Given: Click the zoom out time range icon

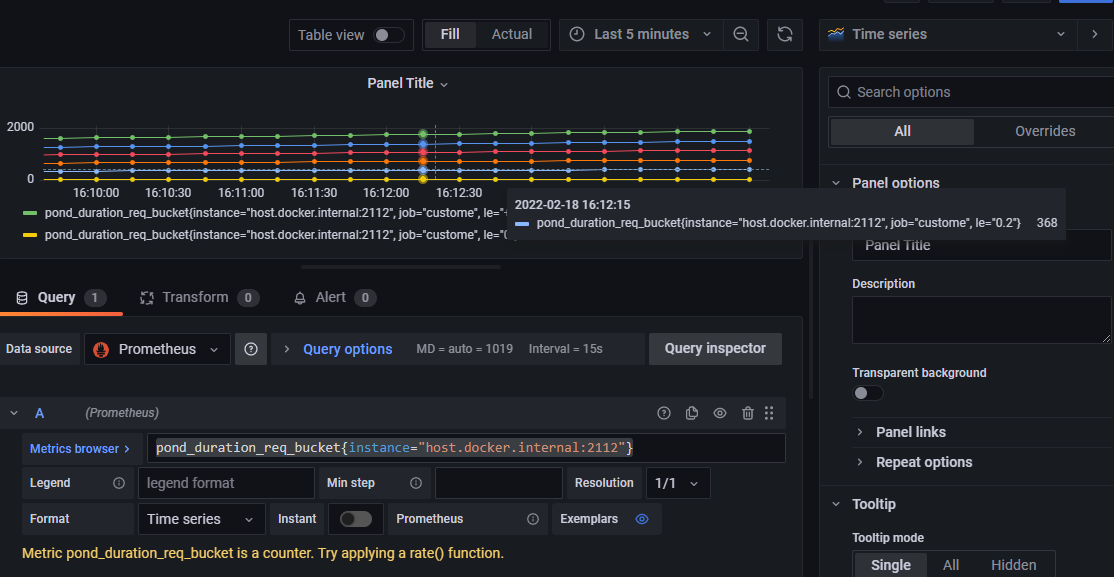Looking at the screenshot, I should click(740, 34).
